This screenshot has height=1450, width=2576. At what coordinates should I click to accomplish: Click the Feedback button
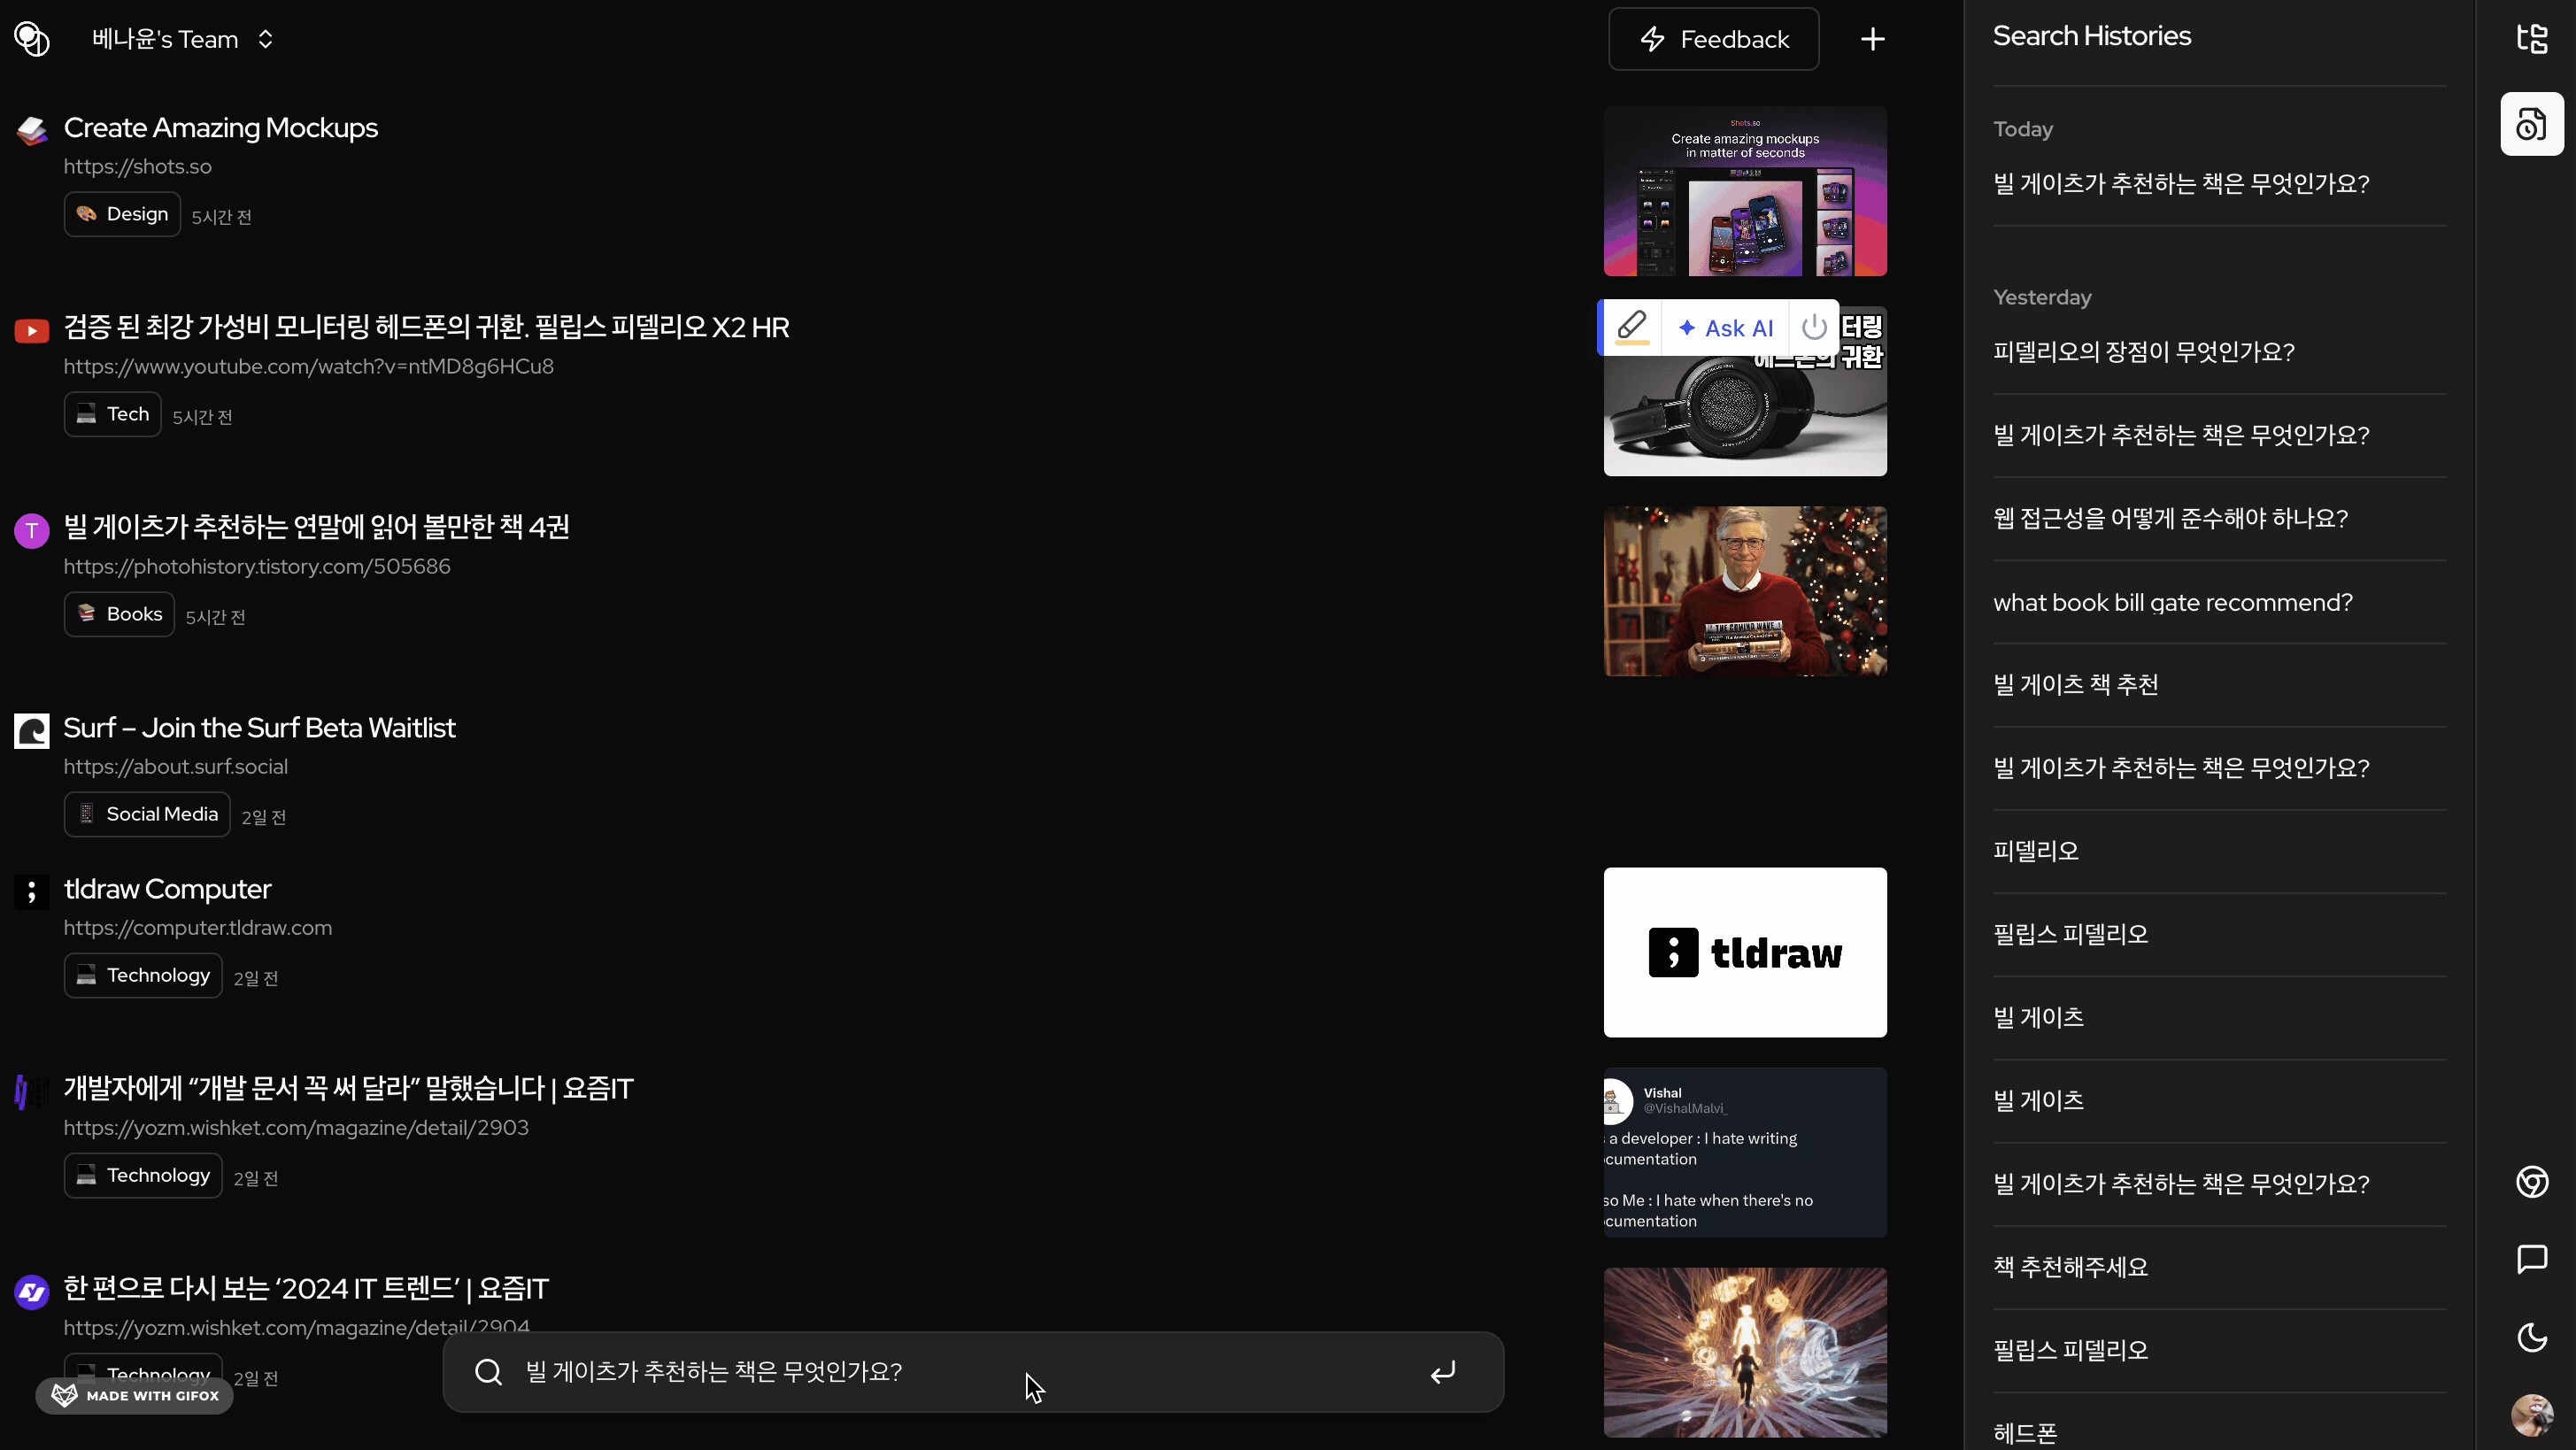1713,39
